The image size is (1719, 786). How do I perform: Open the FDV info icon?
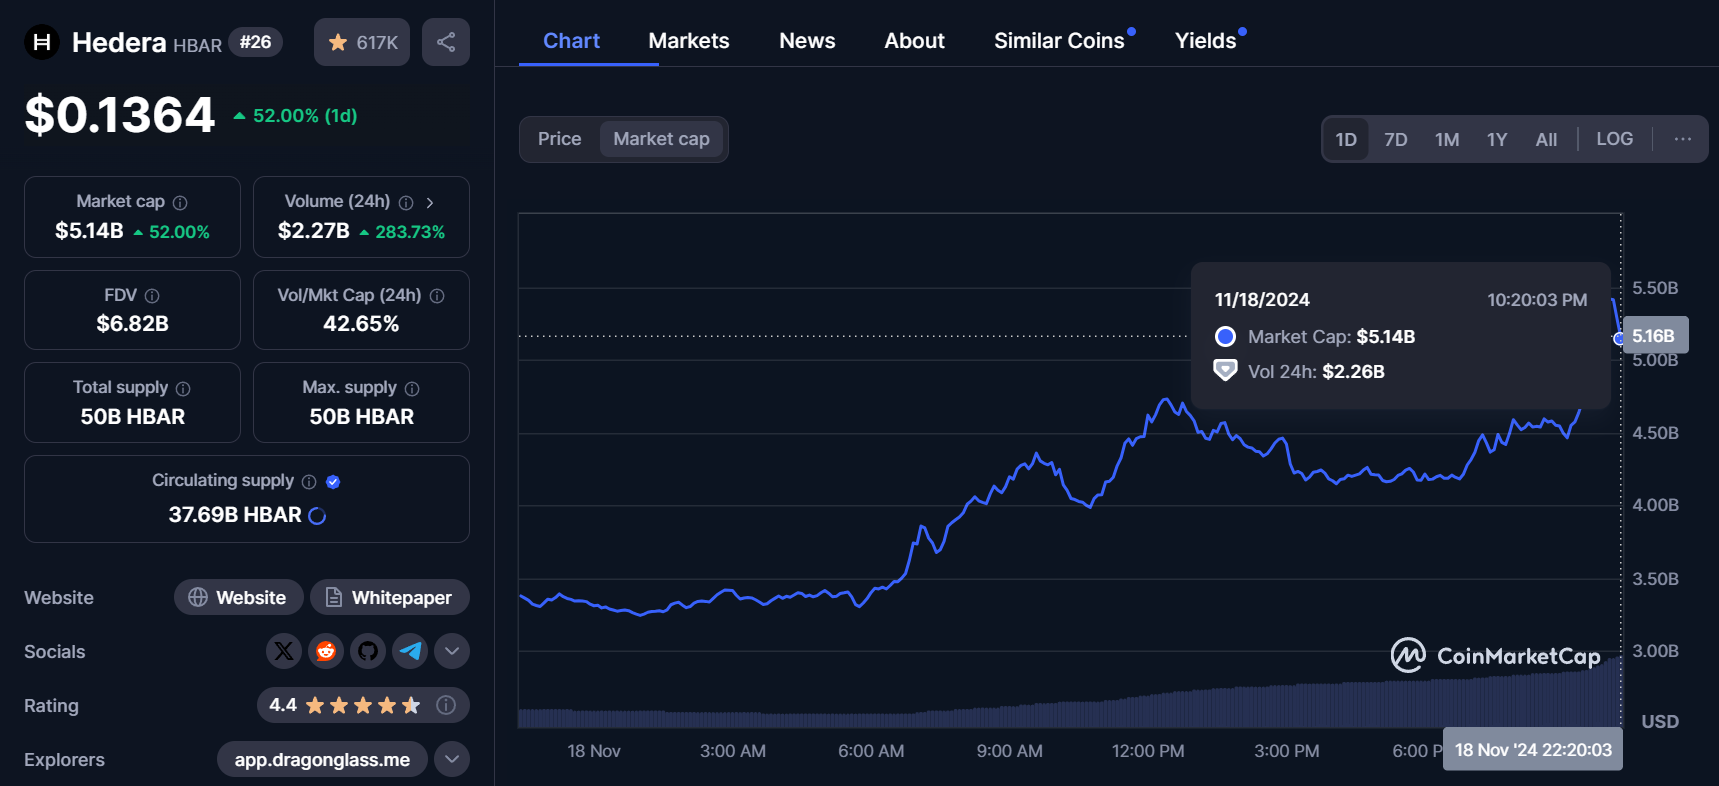point(152,296)
